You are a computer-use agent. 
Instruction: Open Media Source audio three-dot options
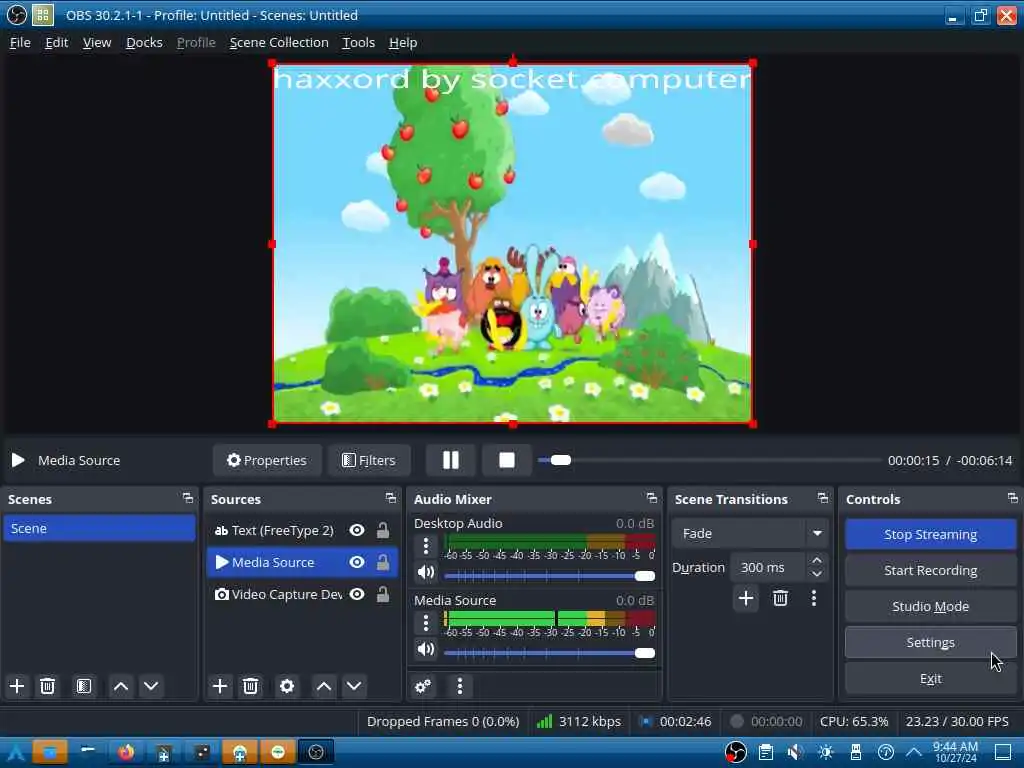(426, 623)
